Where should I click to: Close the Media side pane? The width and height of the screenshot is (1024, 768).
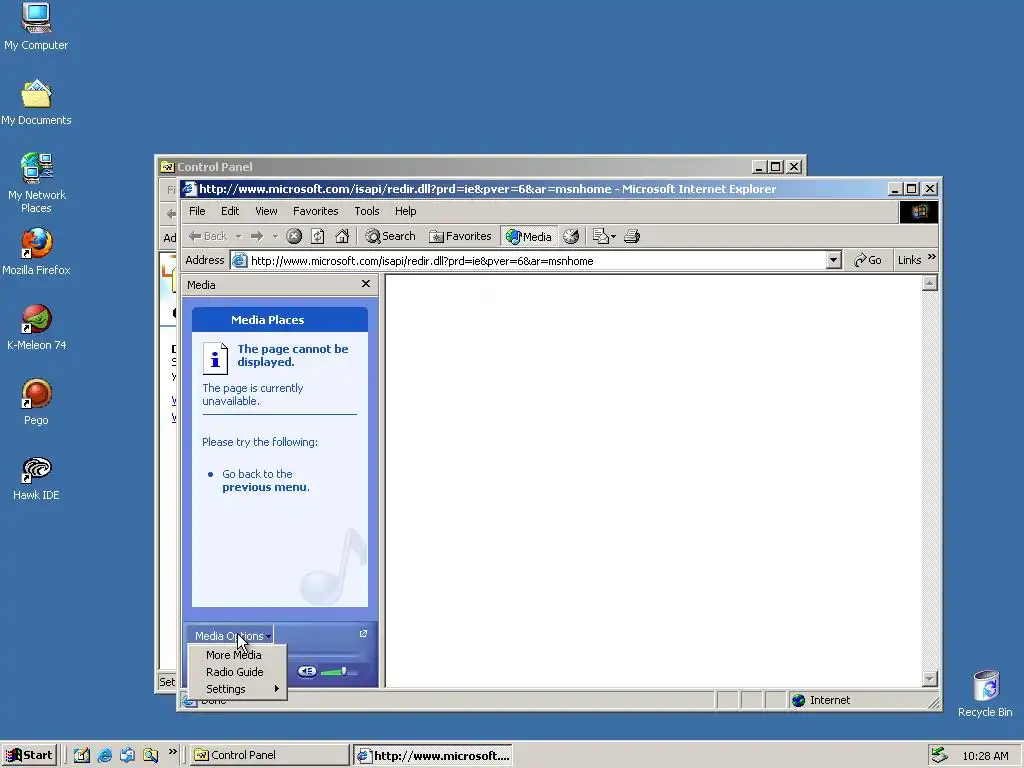coord(366,283)
